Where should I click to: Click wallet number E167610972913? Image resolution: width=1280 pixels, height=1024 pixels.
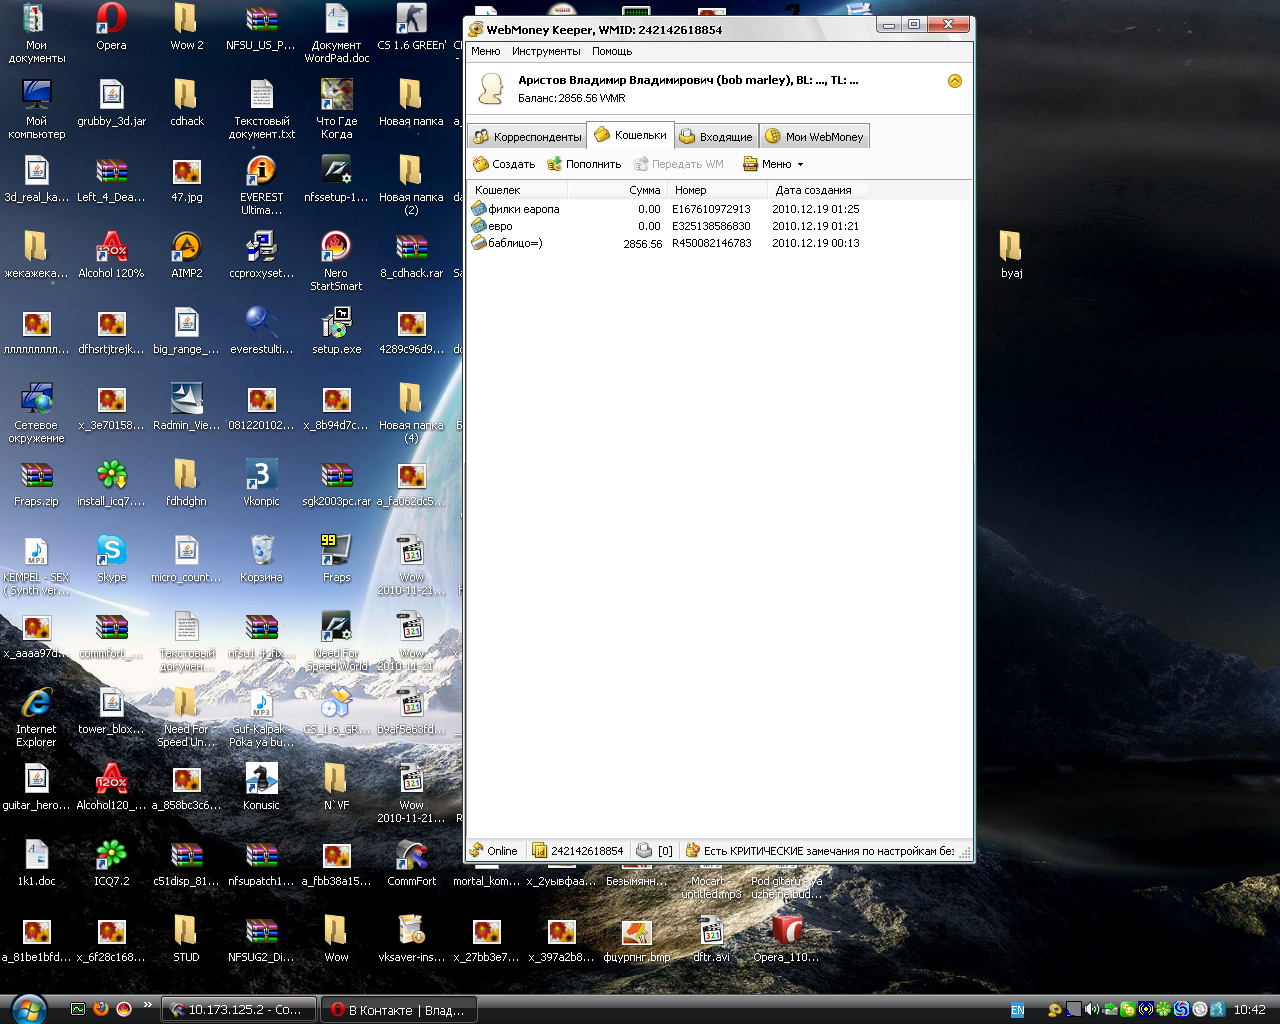(x=712, y=209)
